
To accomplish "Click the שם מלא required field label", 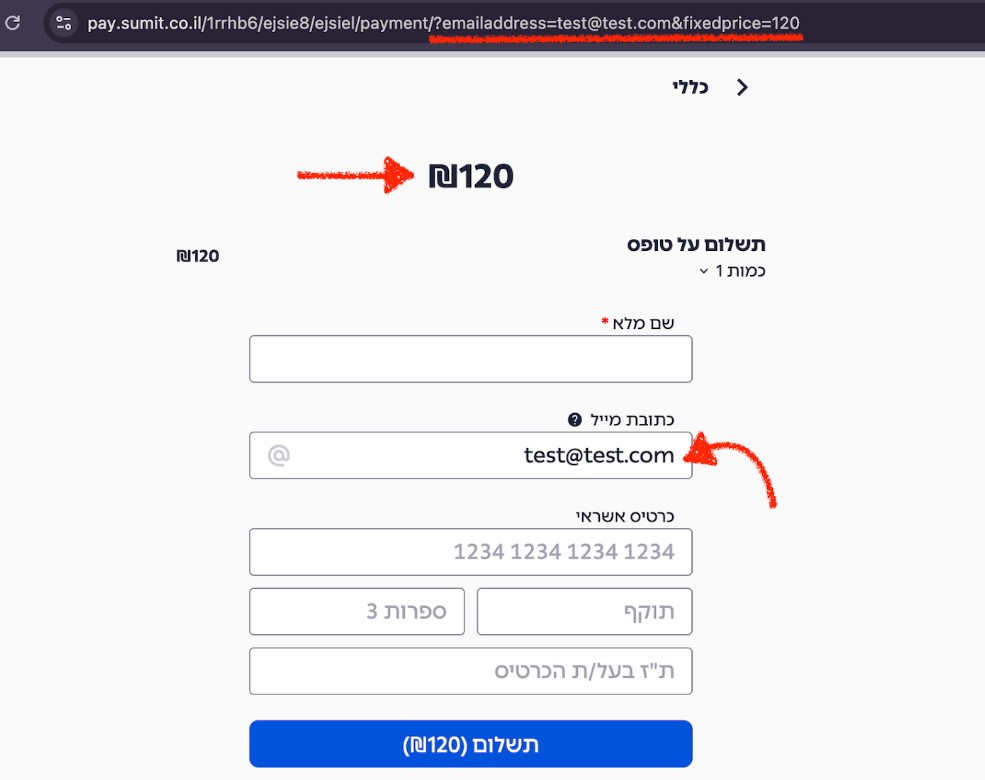I will (638, 323).
